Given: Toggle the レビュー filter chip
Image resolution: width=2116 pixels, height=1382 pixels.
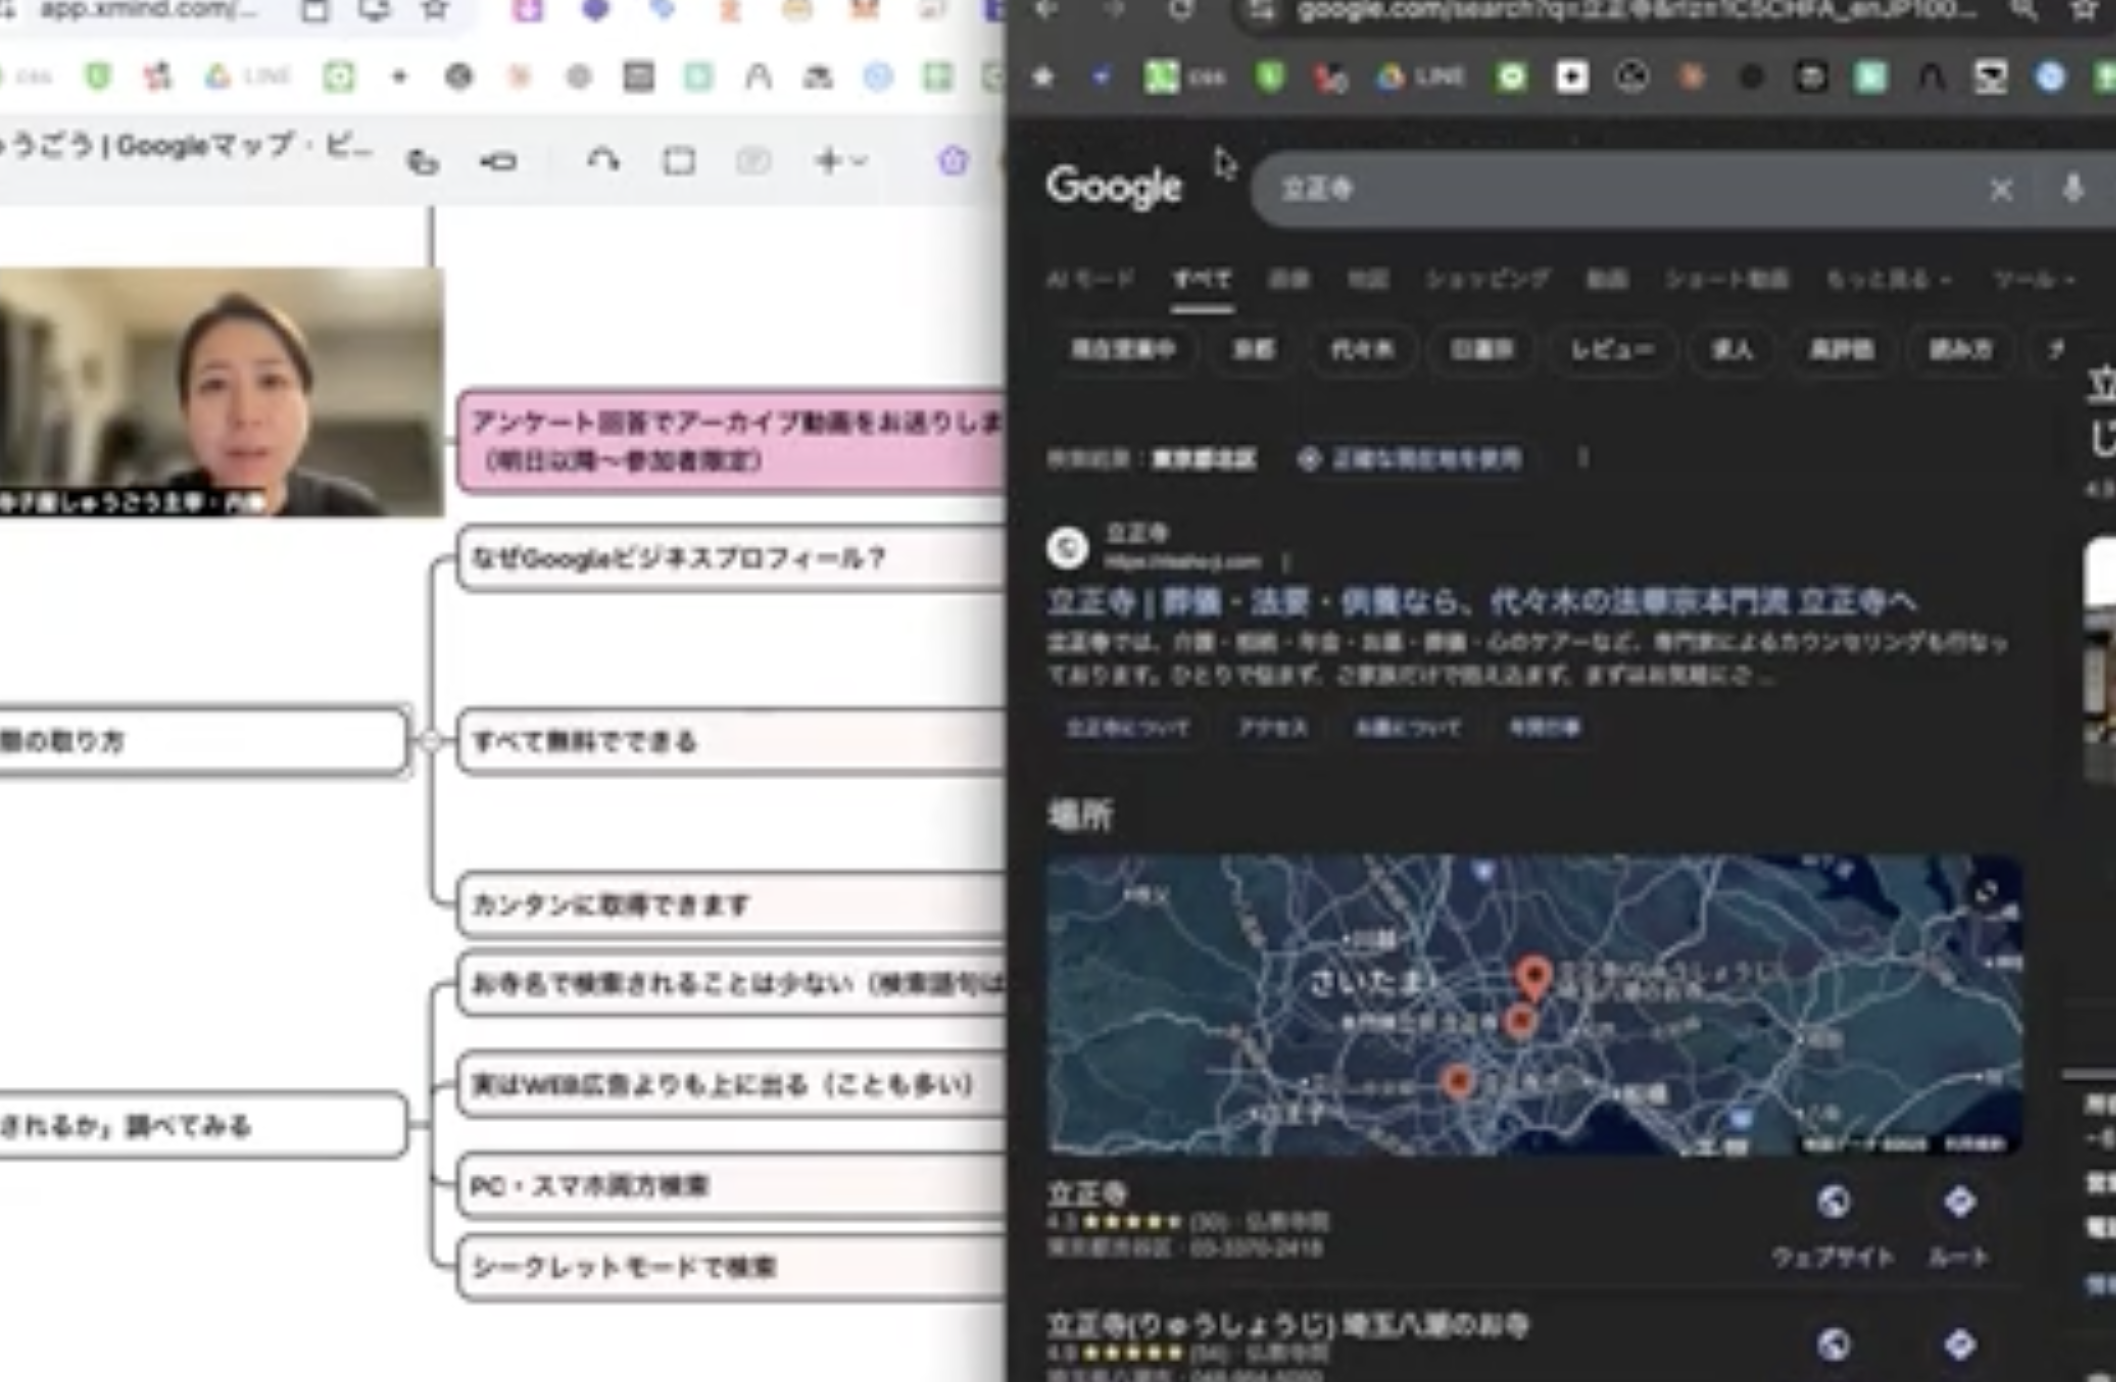Looking at the screenshot, I should click(x=1611, y=350).
